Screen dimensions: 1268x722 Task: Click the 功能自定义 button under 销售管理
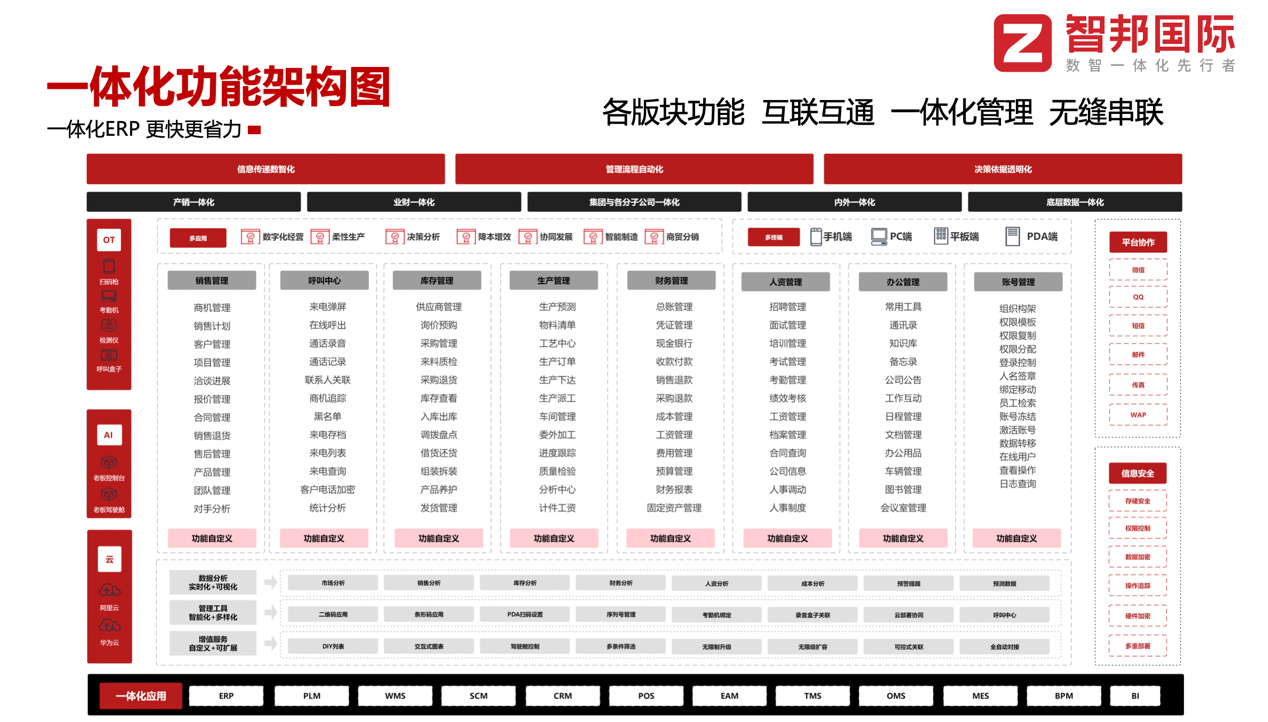(213, 538)
